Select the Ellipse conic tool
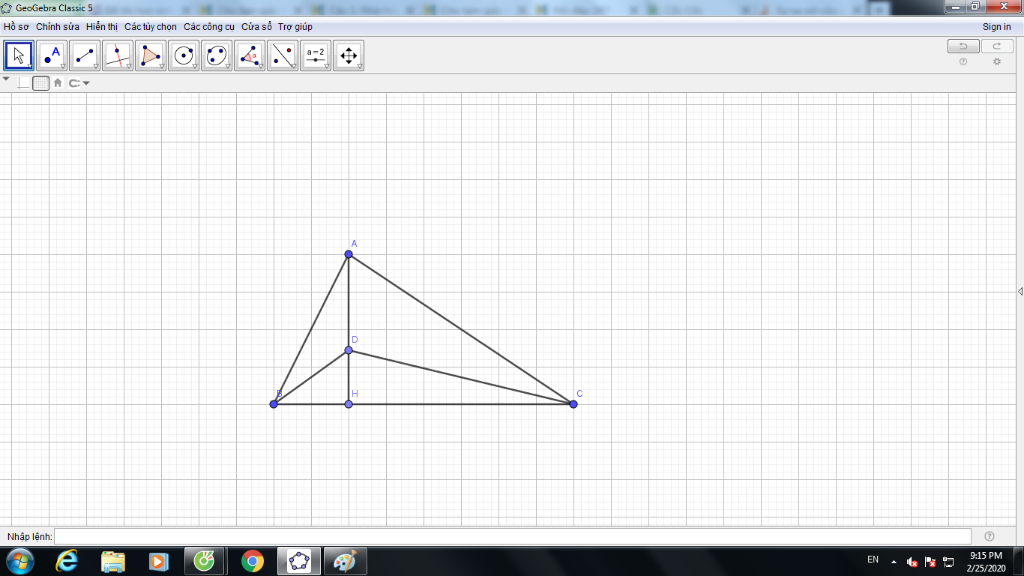 click(x=217, y=56)
